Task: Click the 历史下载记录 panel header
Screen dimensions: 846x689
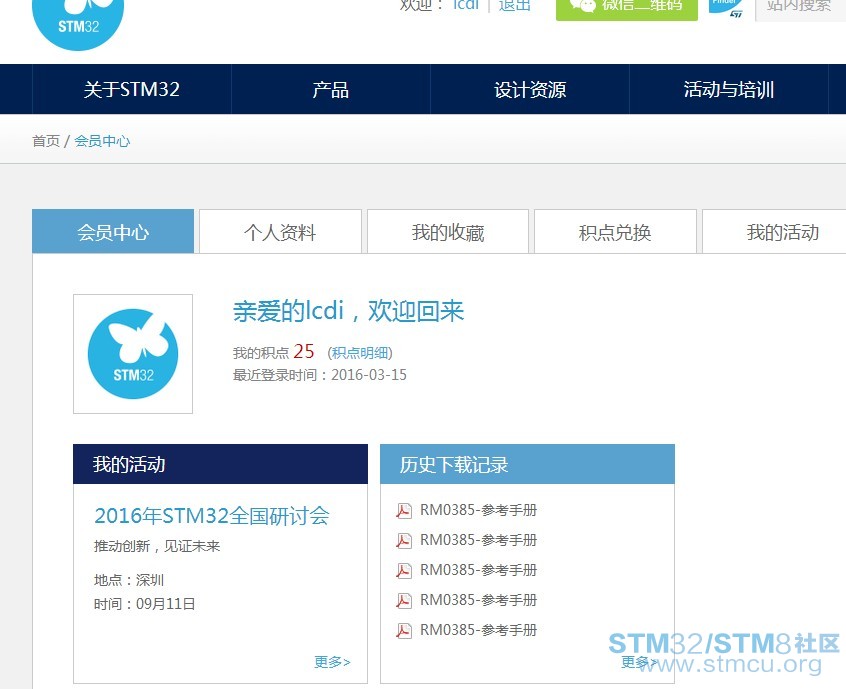Action: pyautogui.click(x=527, y=464)
